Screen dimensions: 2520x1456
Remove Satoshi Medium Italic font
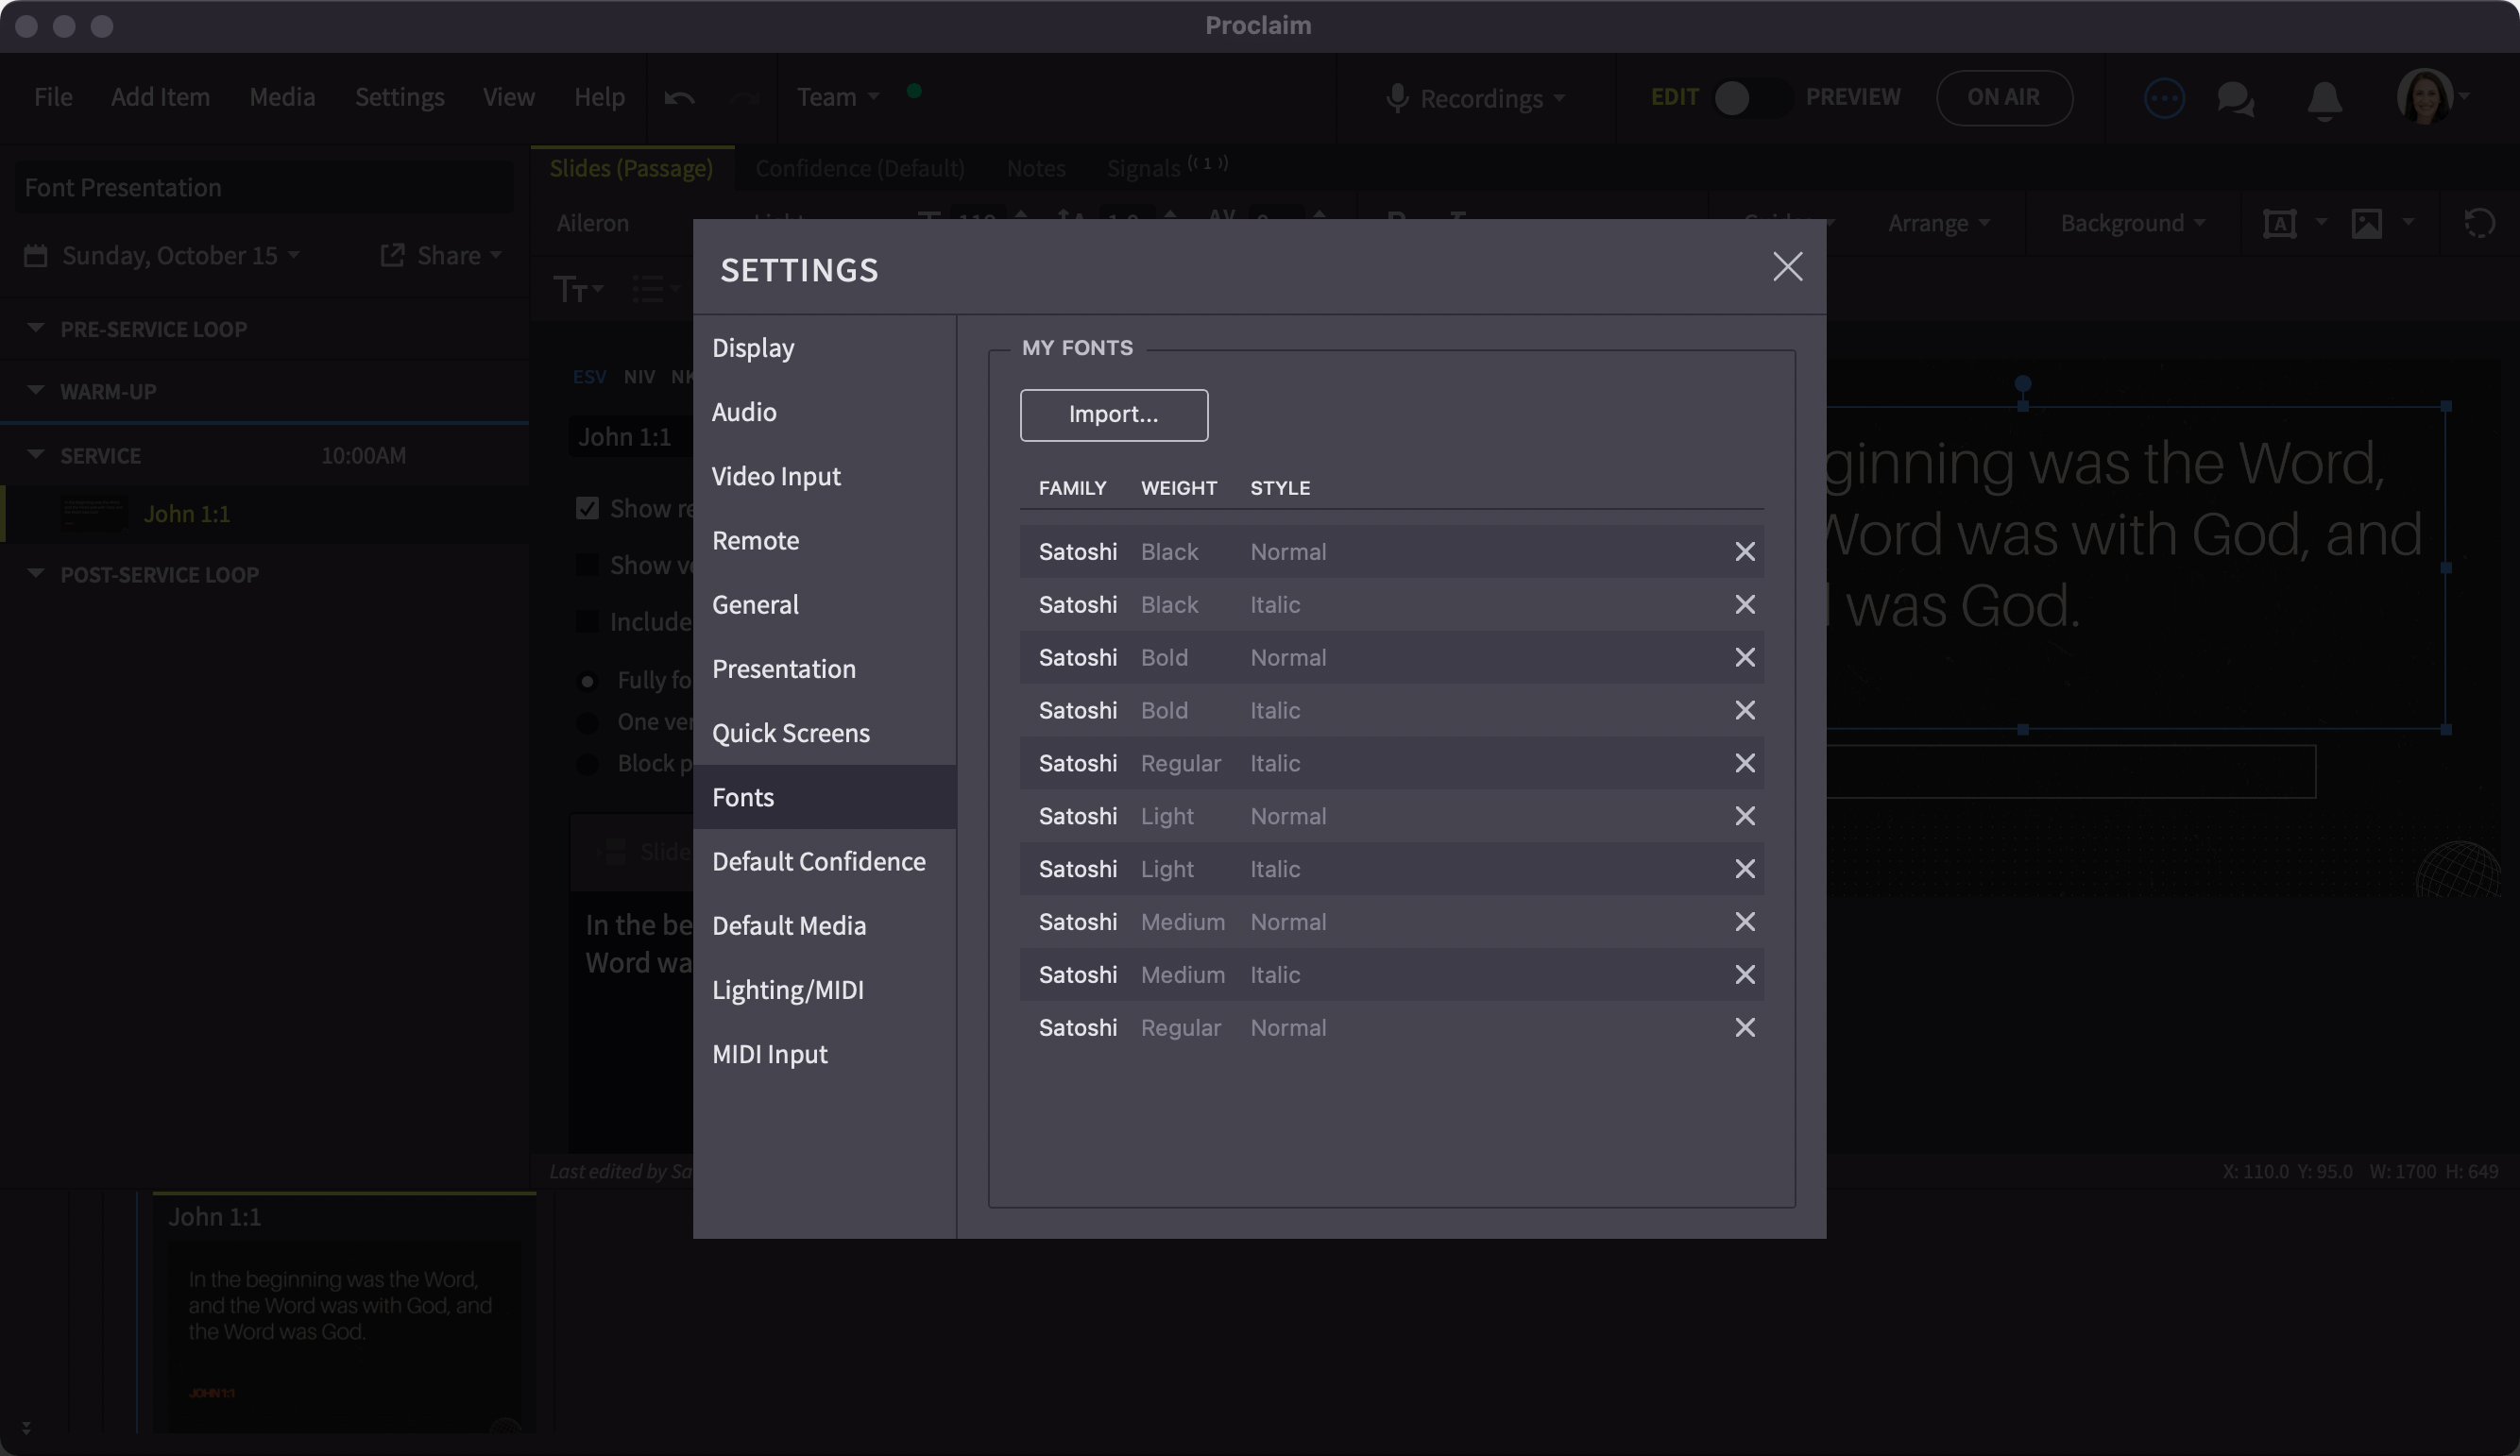[x=1744, y=975]
